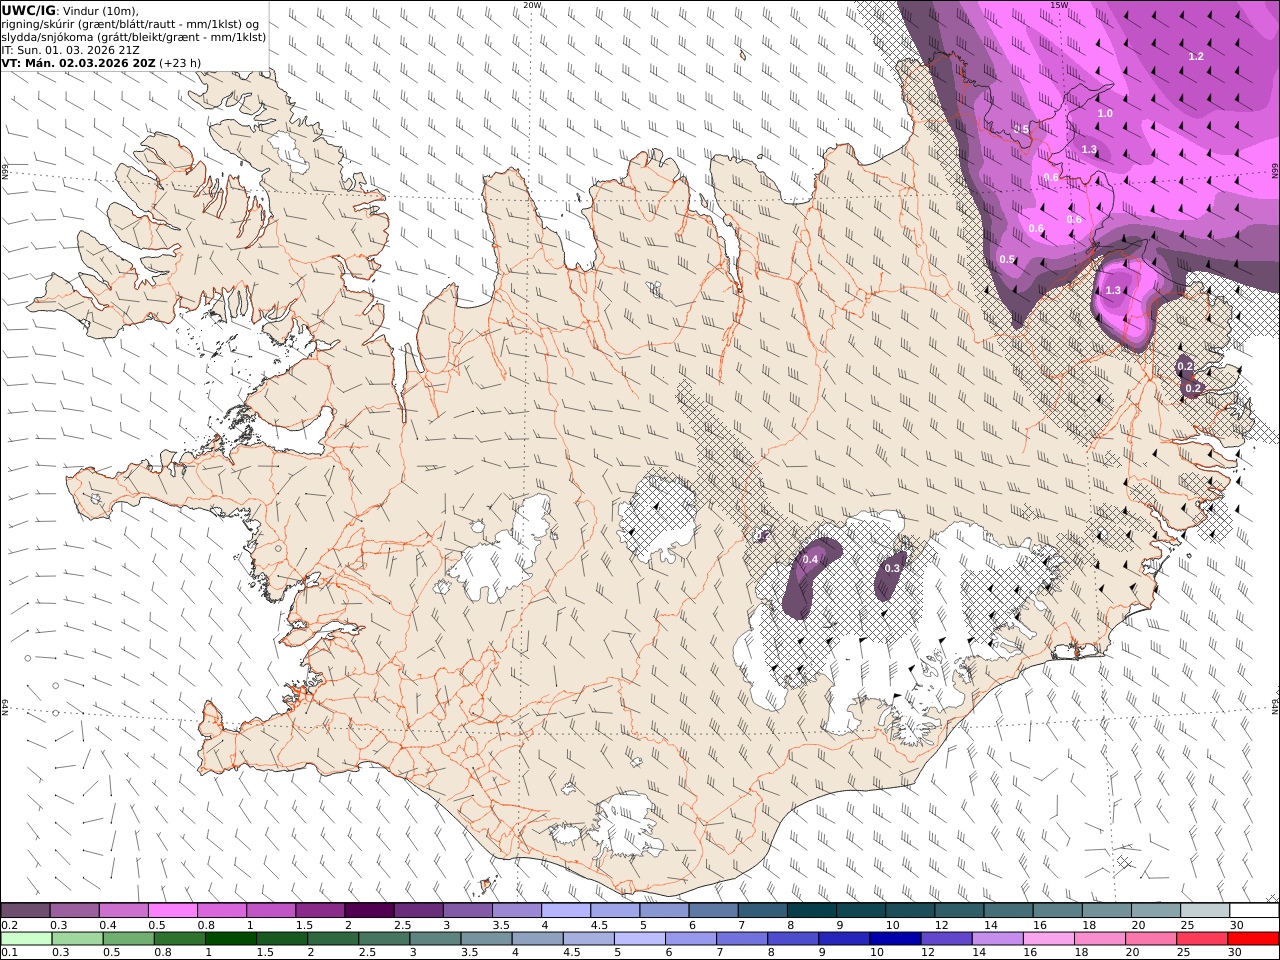Pick the darkest purple swatch labeled 2, top row
The width and height of the screenshot is (1280, 960).
[368, 911]
